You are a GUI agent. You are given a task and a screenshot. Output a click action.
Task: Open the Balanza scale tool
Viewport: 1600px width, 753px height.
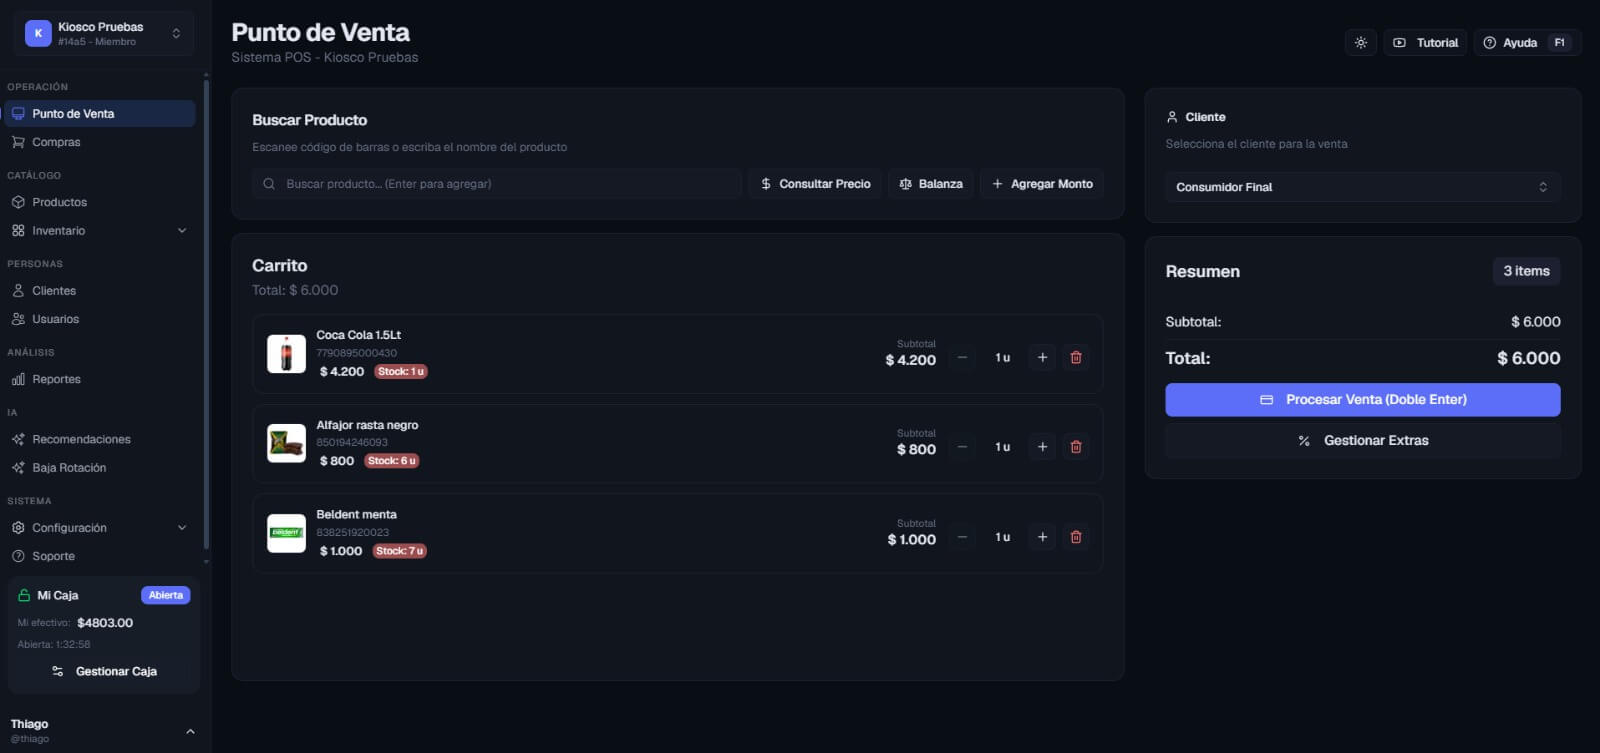pyautogui.click(x=930, y=184)
